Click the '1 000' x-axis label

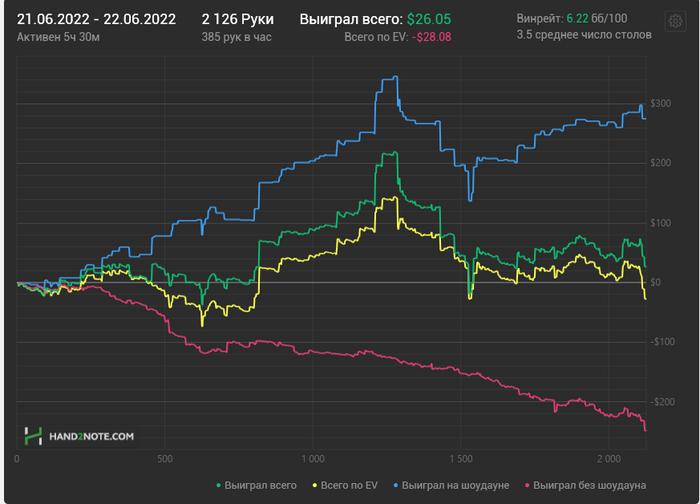click(312, 459)
